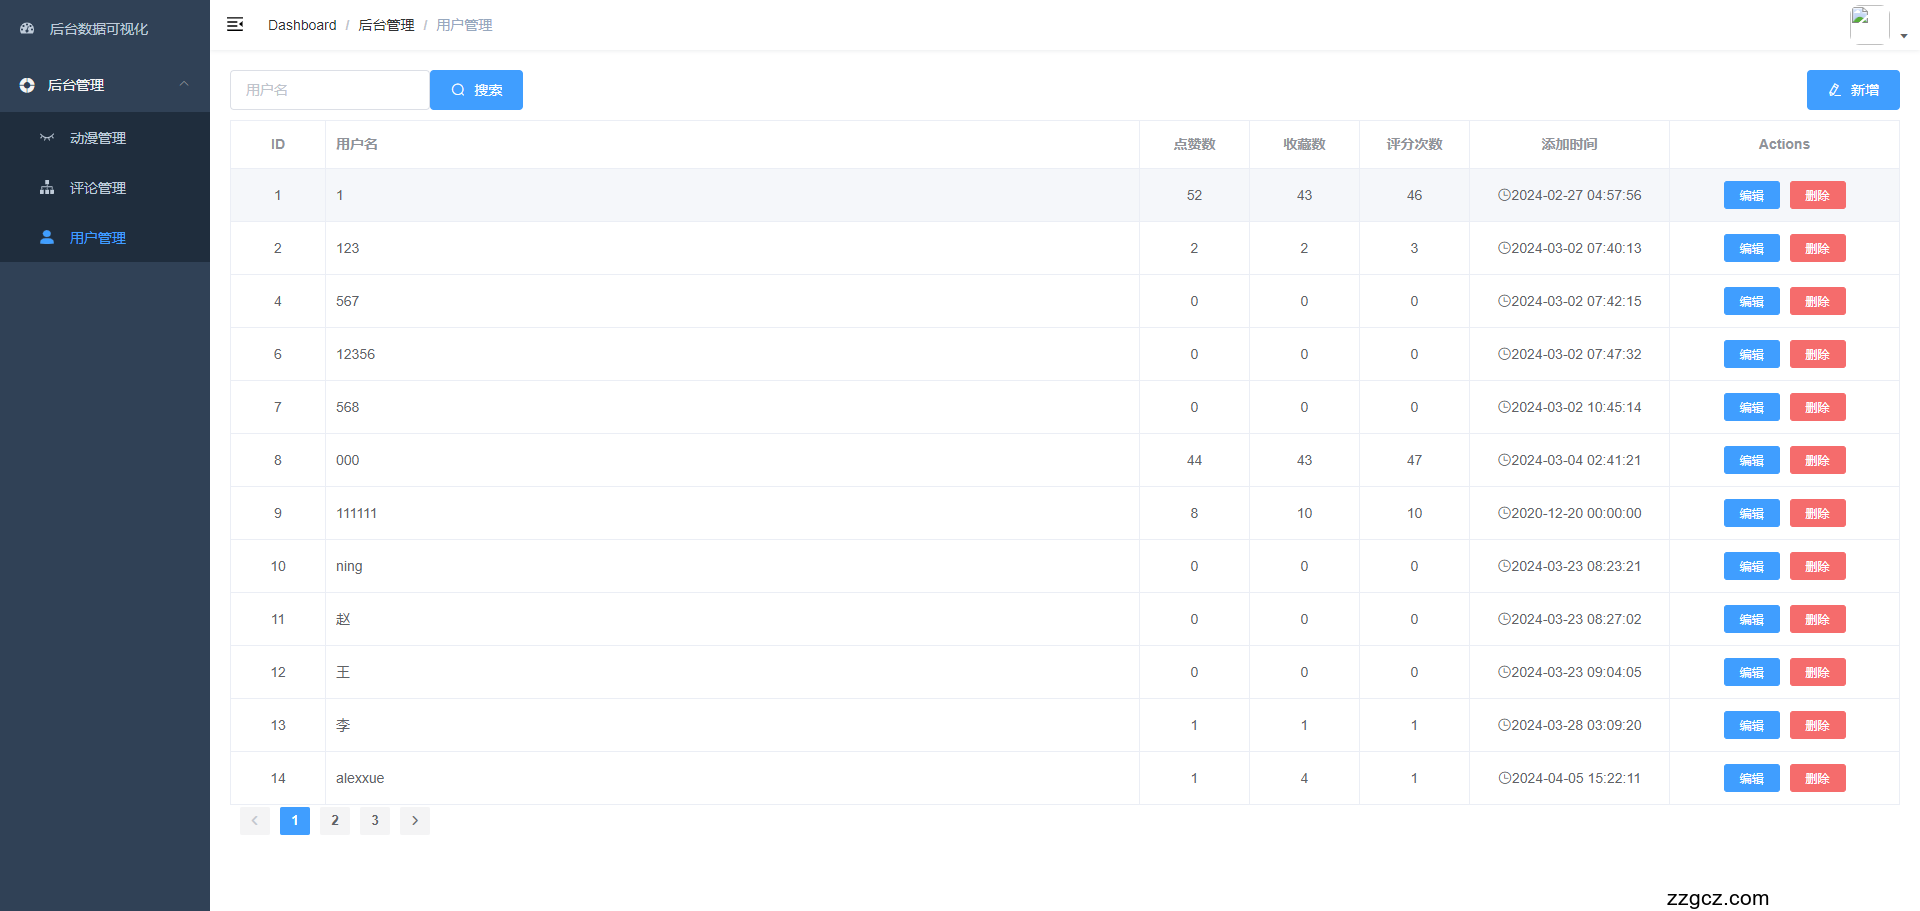The height and width of the screenshot is (911, 1920).
Task: Click the 后台管理 plus-circle icon
Action: pos(27,86)
